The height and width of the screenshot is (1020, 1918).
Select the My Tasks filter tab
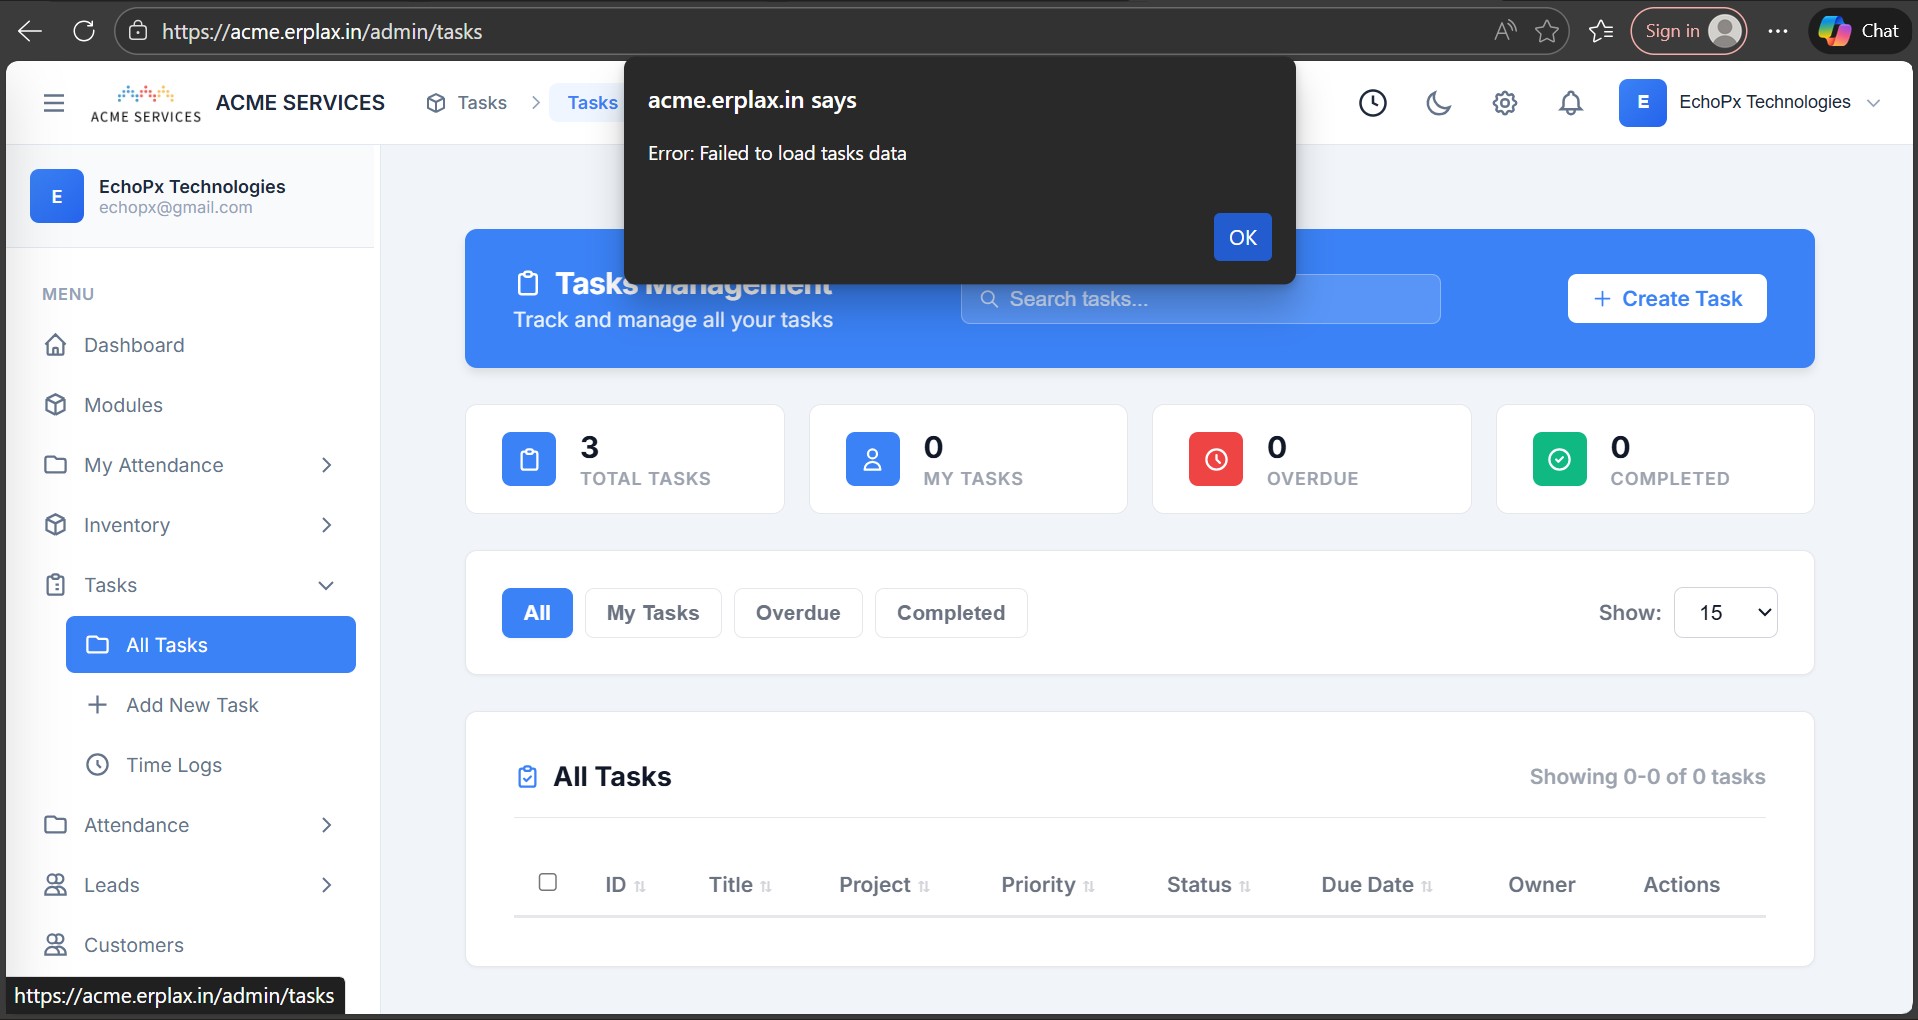coord(652,613)
